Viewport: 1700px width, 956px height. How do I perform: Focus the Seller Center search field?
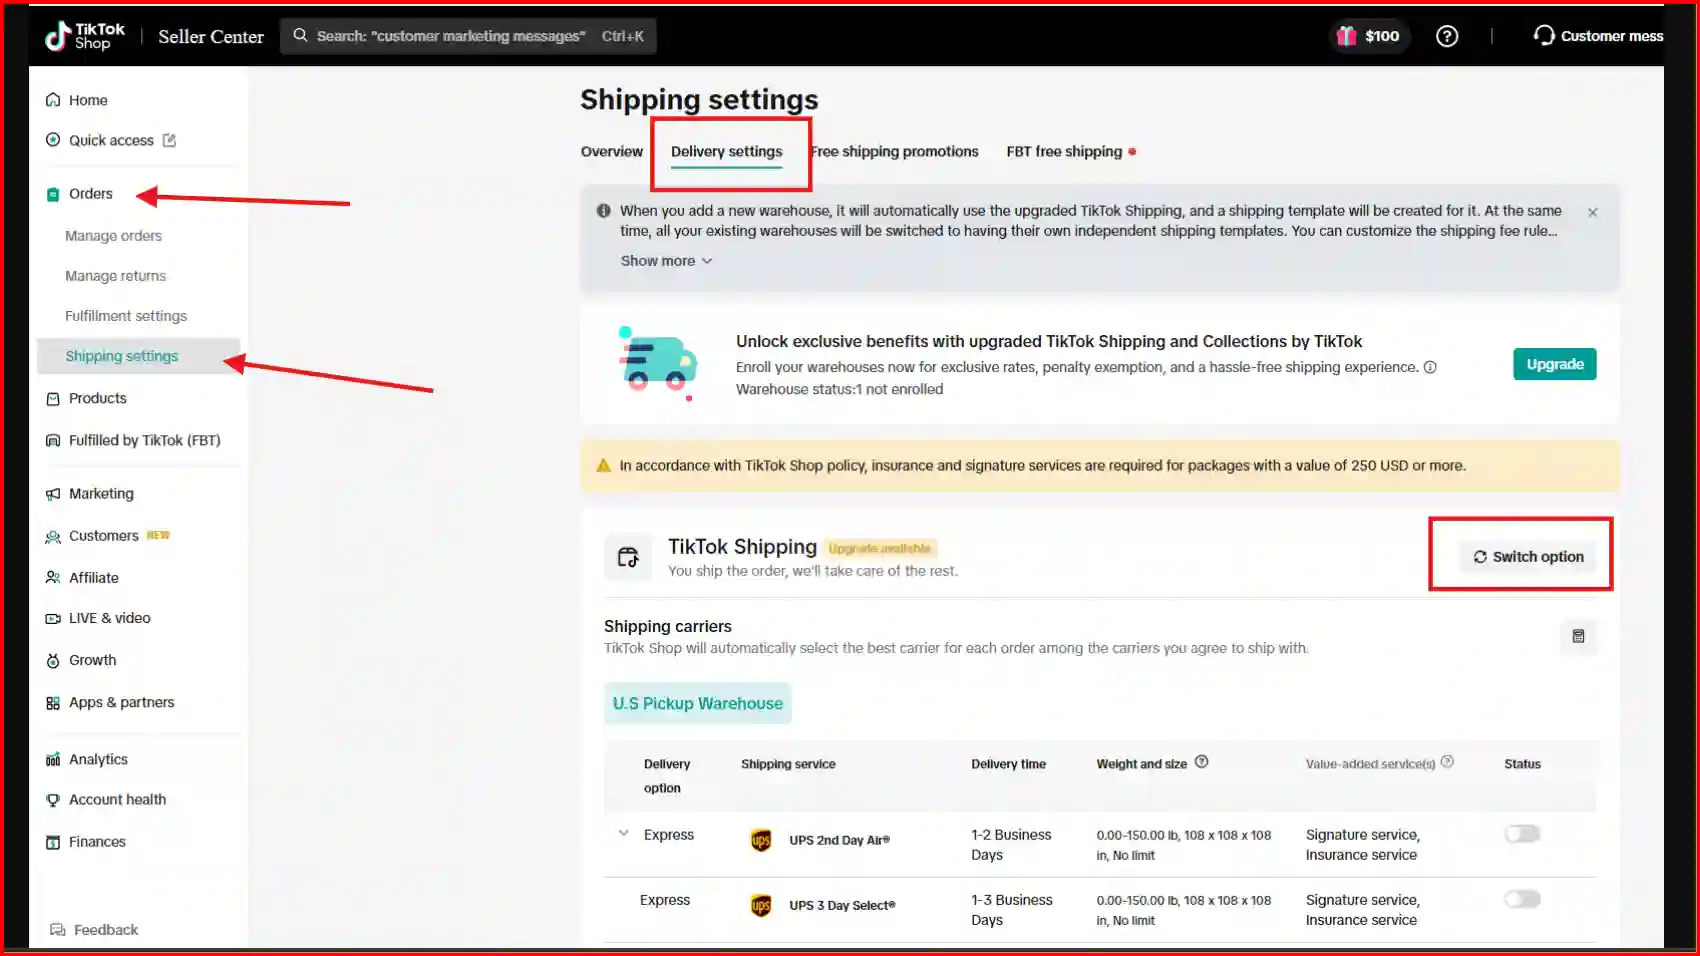pos(468,36)
